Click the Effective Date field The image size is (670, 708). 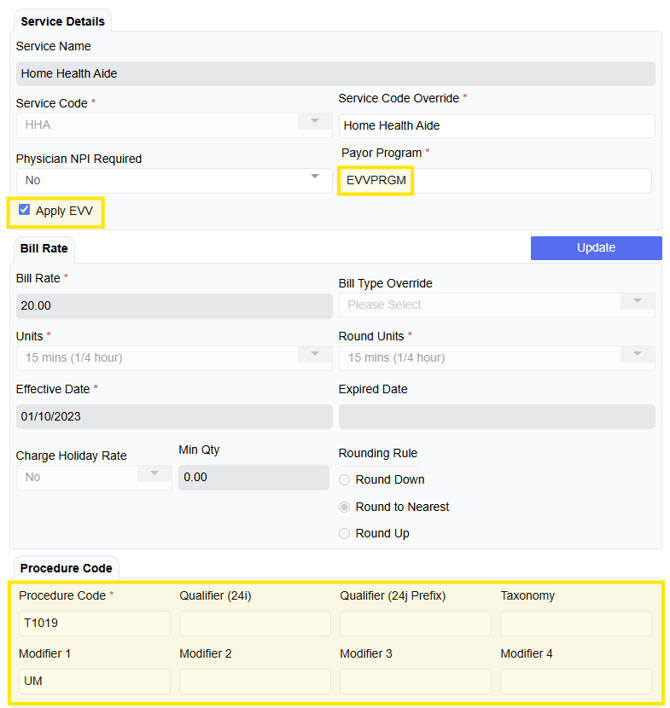174,417
